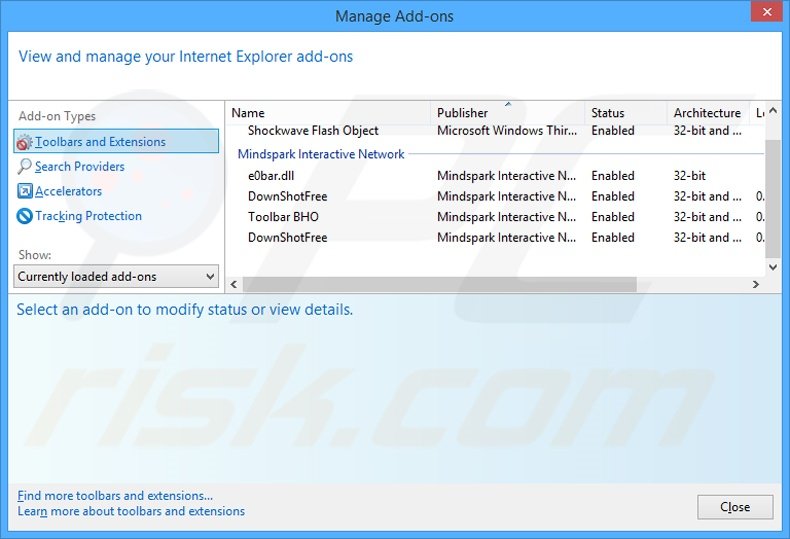
Task: Select Search Providers add-on type
Action: [x=80, y=166]
